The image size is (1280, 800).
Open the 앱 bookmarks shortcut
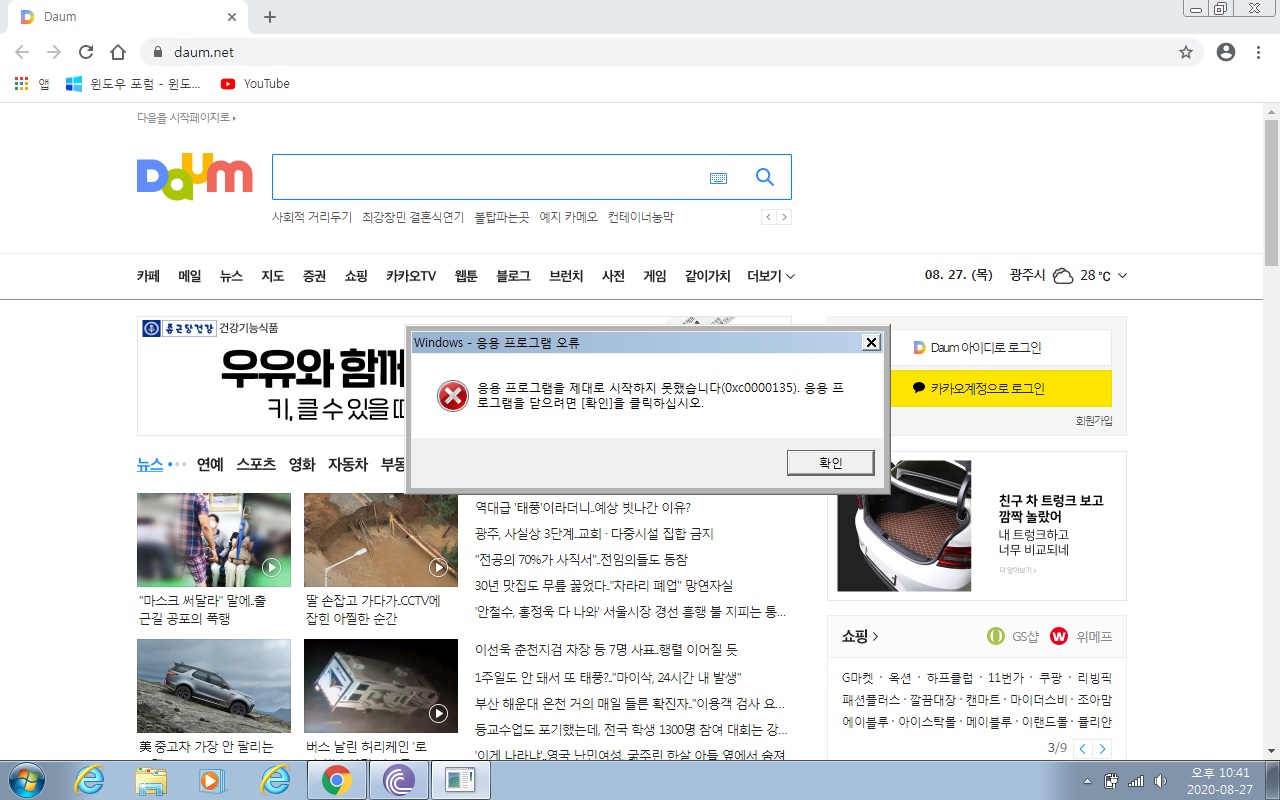pos(32,84)
